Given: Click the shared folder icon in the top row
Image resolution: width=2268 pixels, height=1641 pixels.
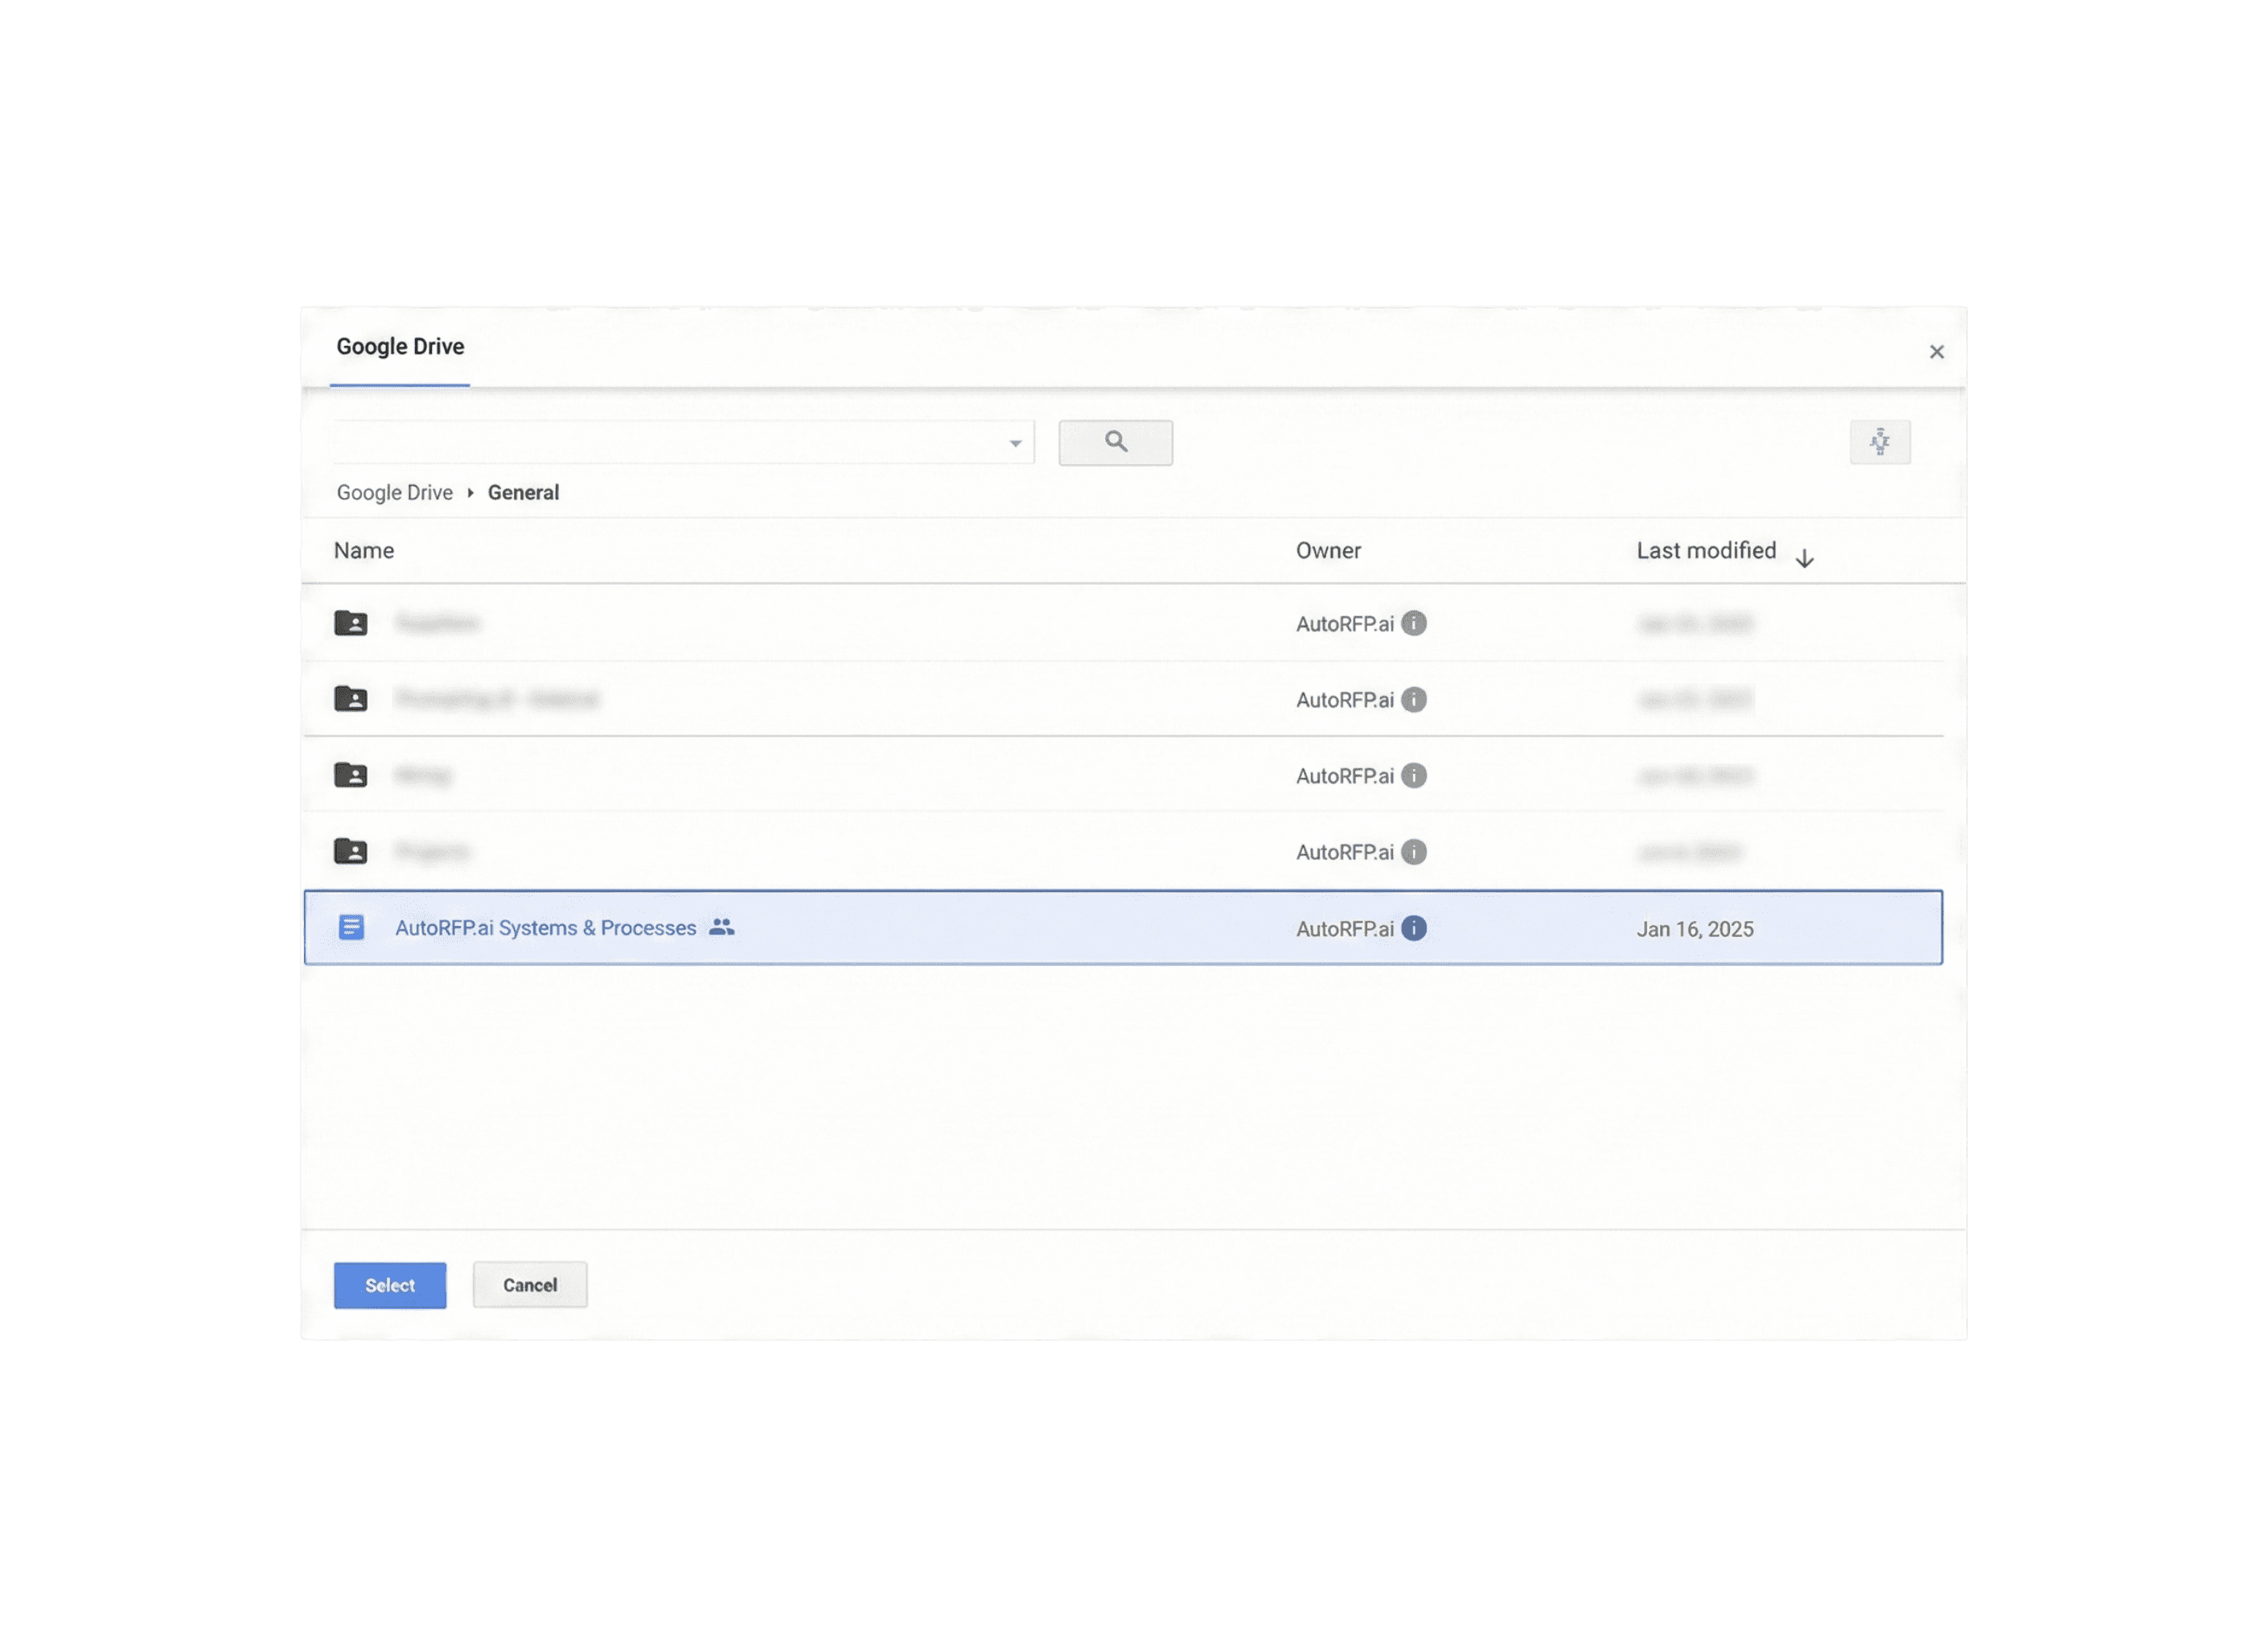Looking at the screenshot, I should 351,623.
